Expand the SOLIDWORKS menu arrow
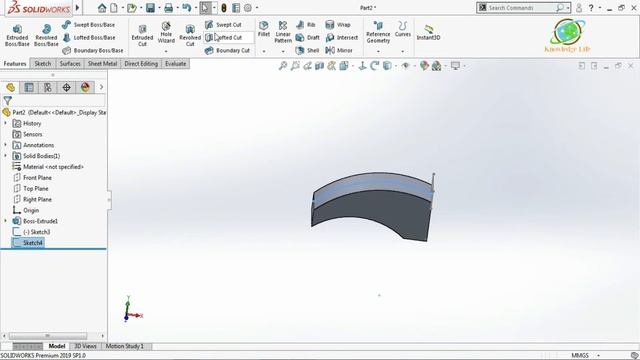Viewport: 640px width, 360px height. (x=78, y=8)
